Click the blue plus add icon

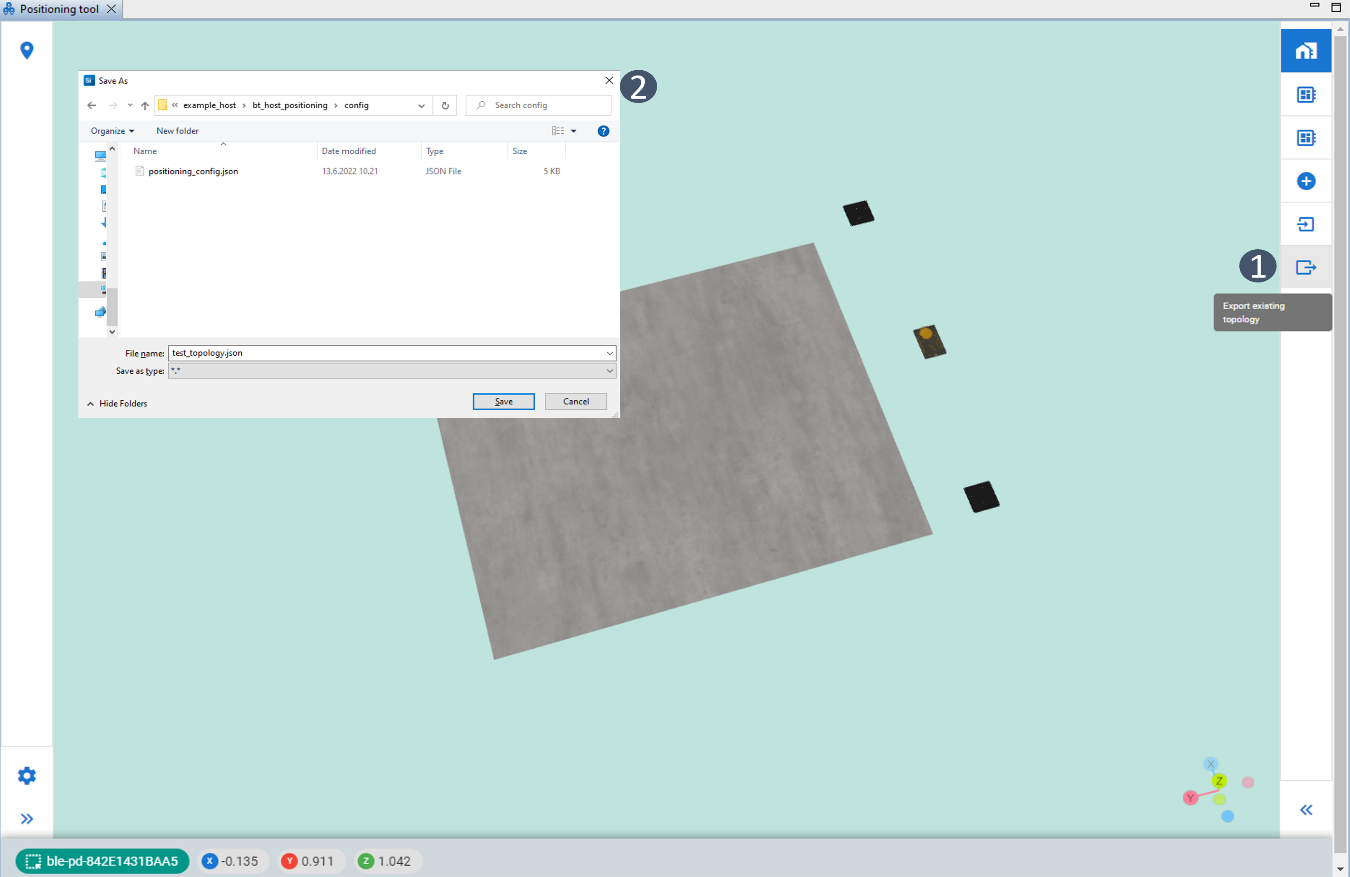point(1305,181)
